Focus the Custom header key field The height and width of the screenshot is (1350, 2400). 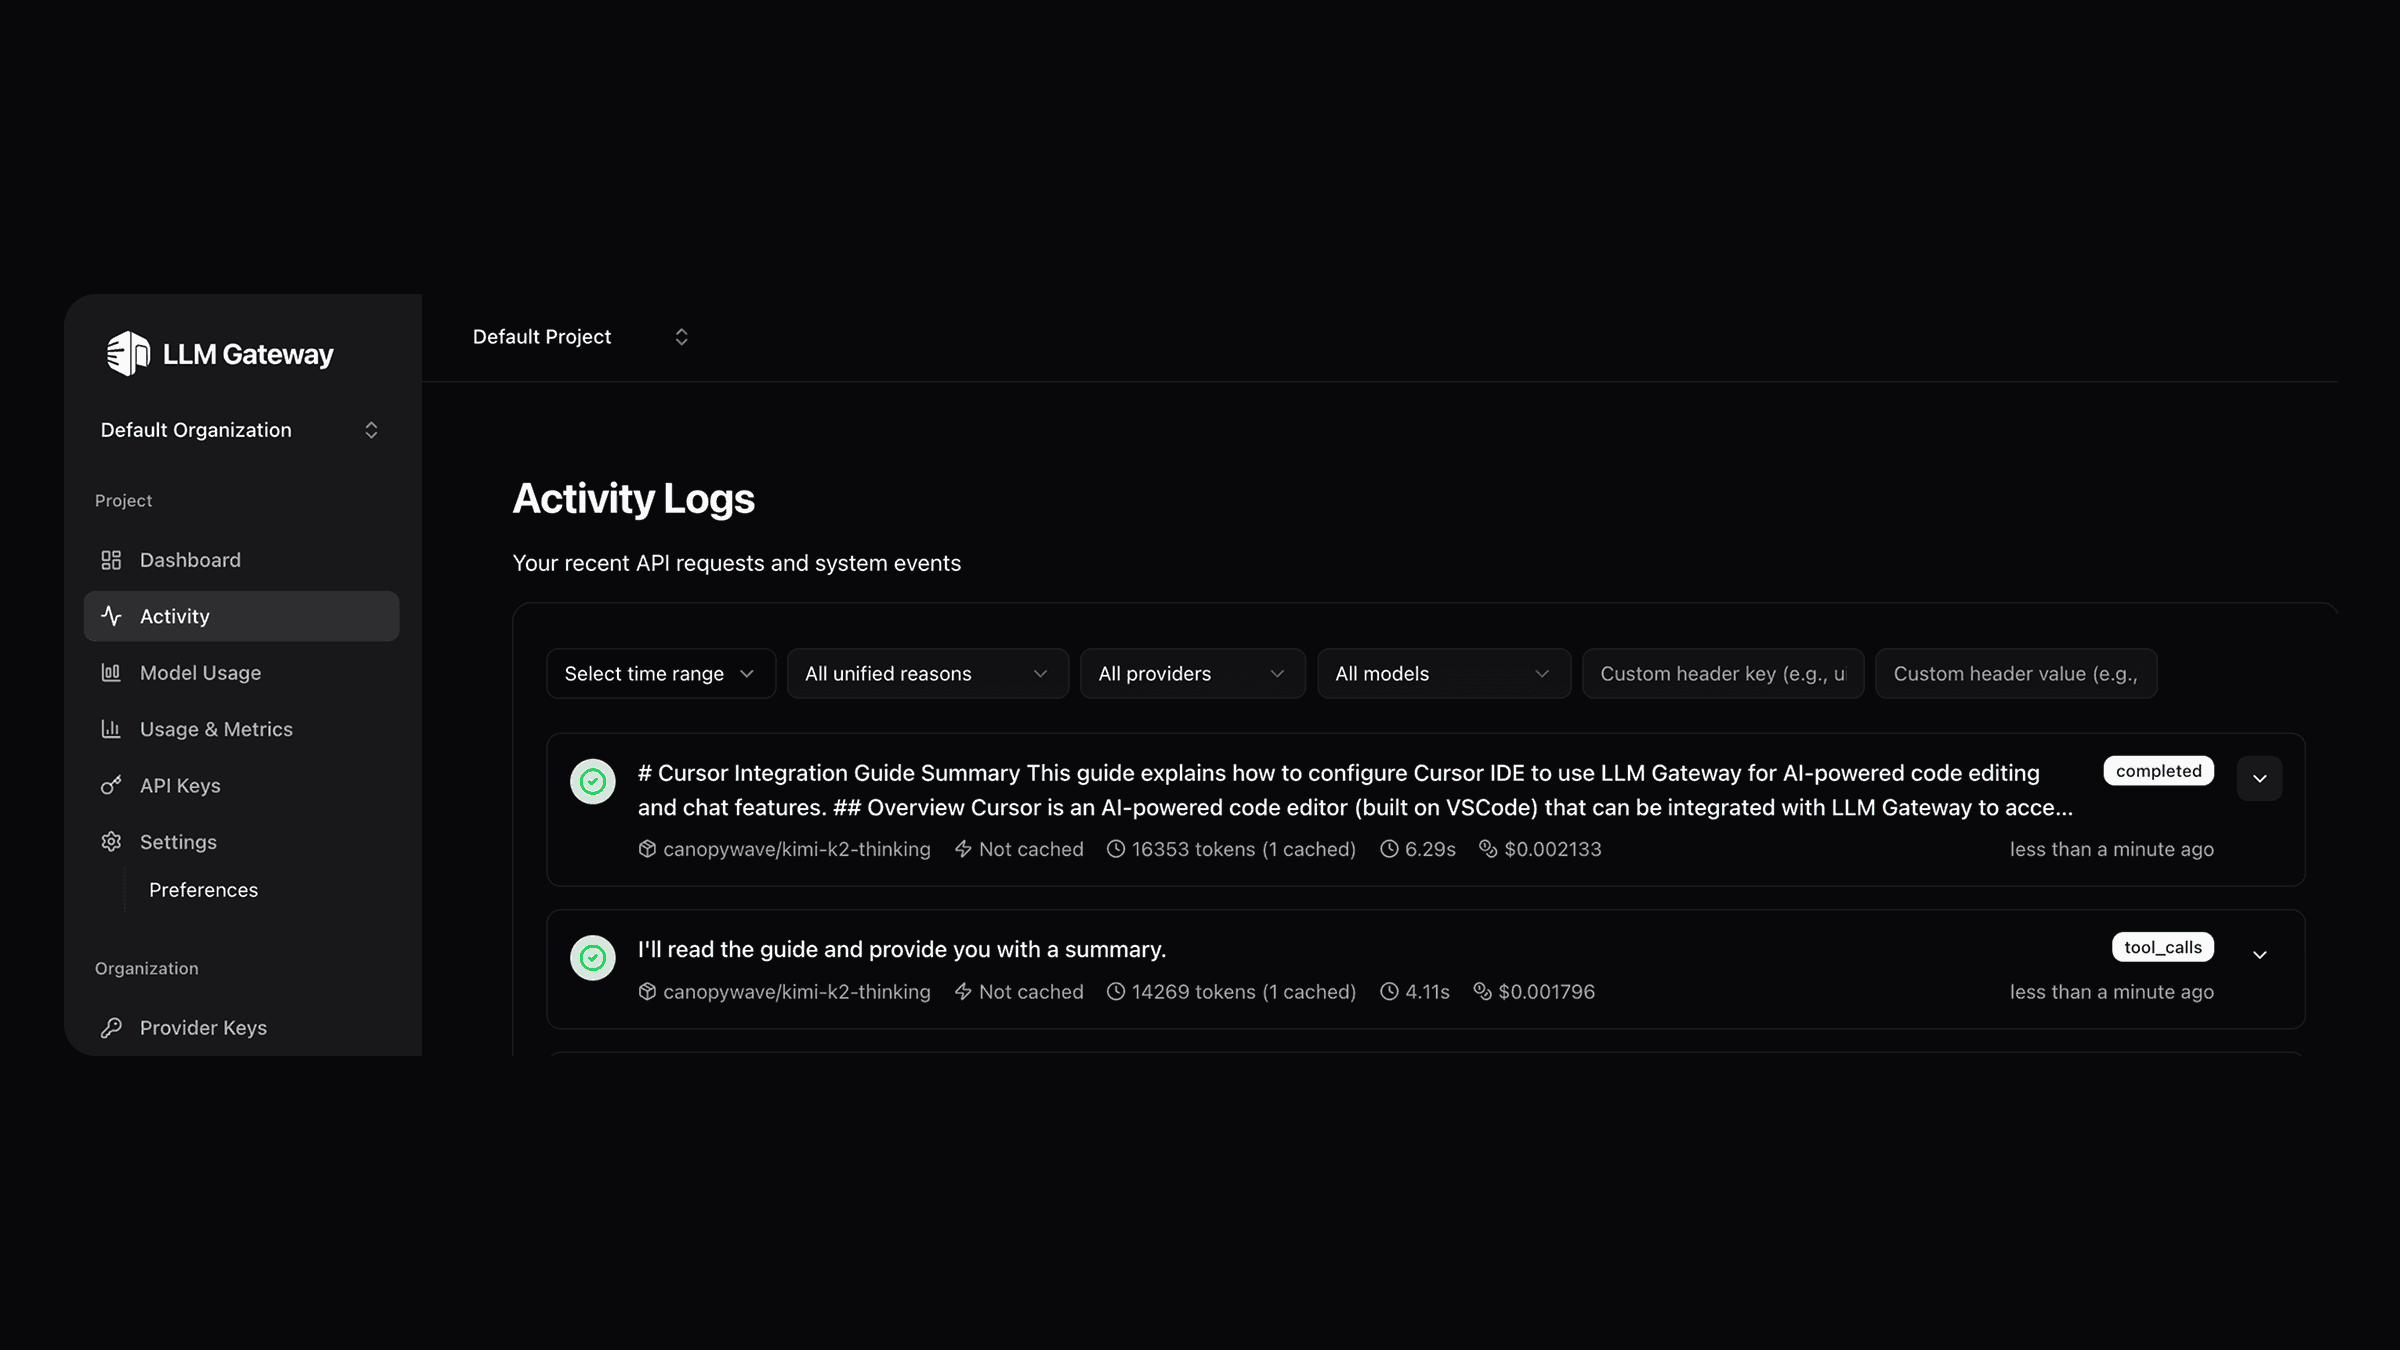tap(1722, 674)
